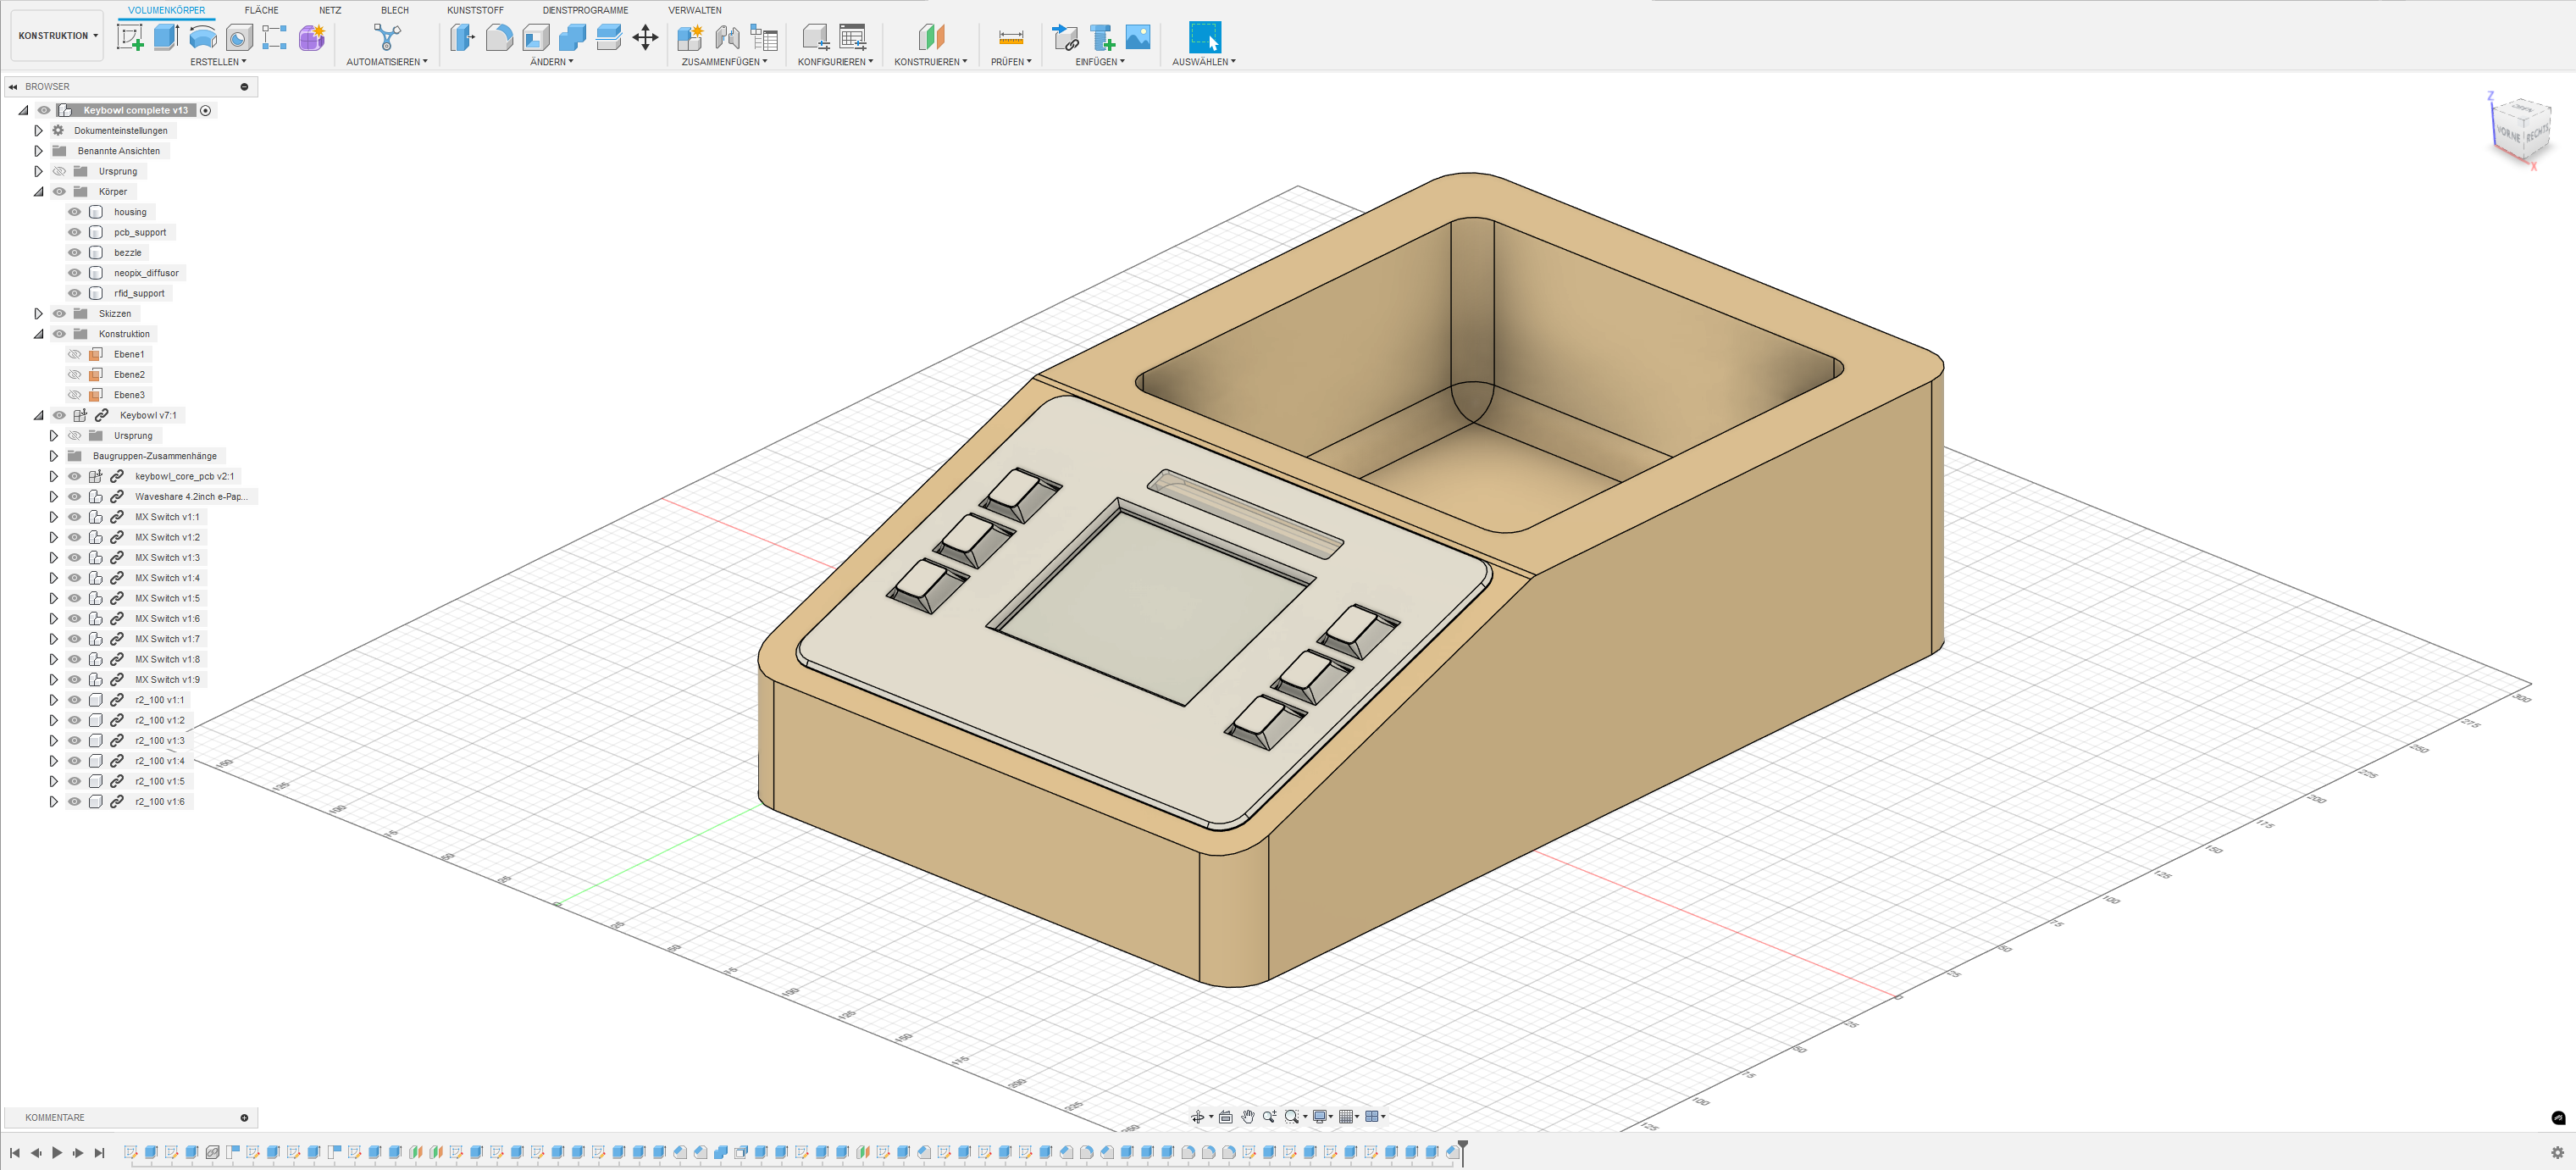Show the hidden Ebene1 plane

click(75, 354)
